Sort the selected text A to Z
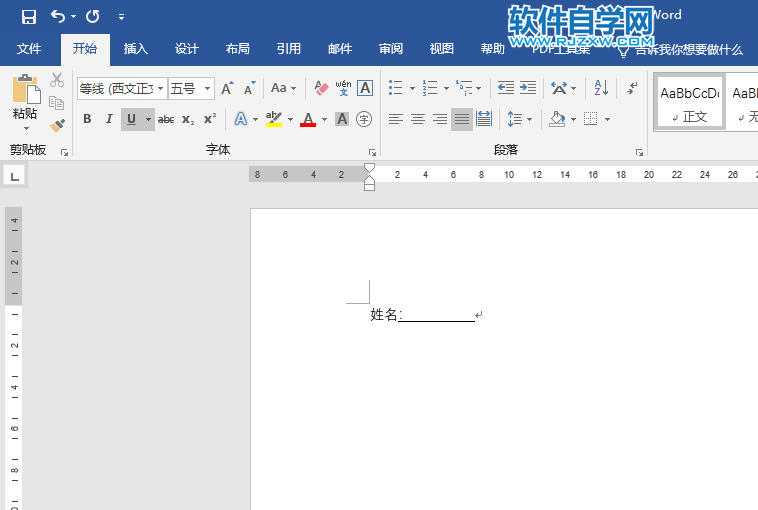758x510 pixels. click(601, 88)
